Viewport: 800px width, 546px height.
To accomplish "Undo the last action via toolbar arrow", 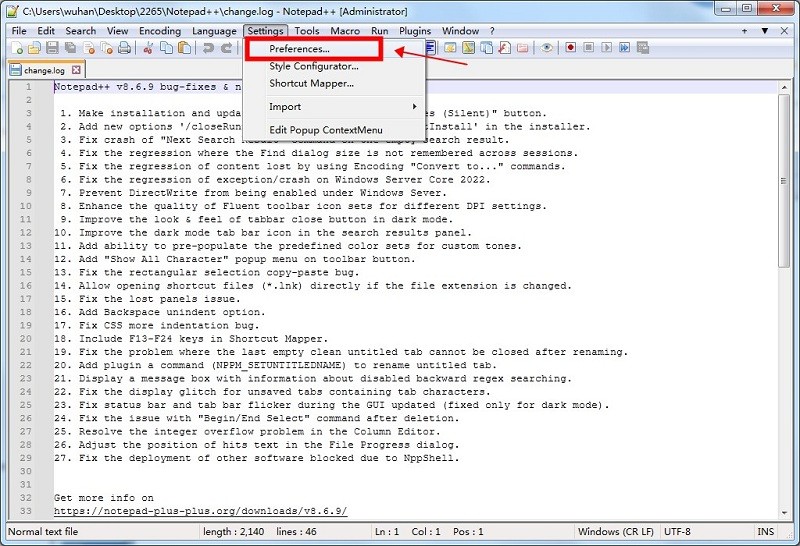I will pos(208,48).
